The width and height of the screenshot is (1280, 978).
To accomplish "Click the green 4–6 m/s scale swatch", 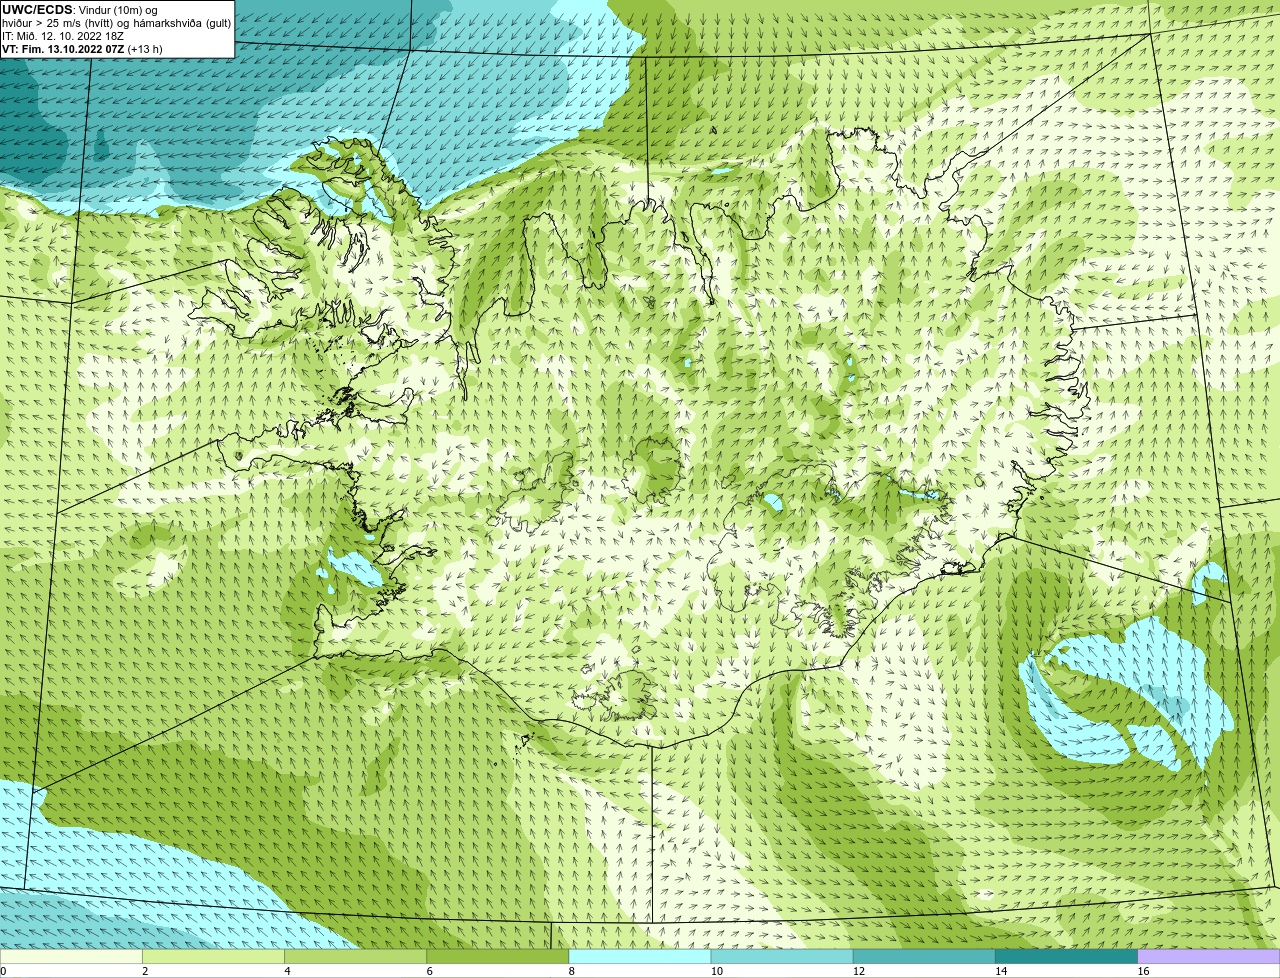I will coord(355,957).
